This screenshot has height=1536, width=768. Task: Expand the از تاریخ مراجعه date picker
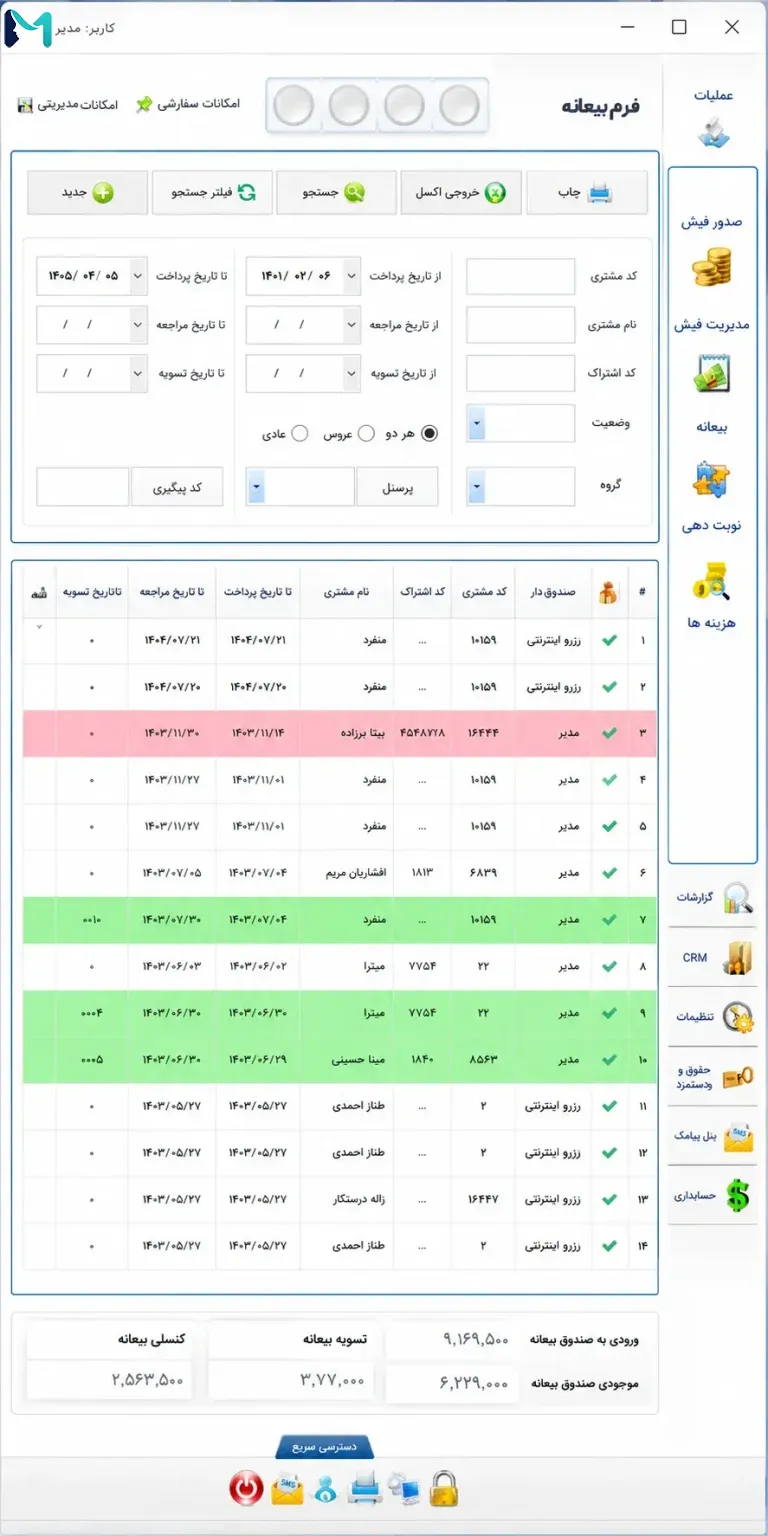pos(351,325)
